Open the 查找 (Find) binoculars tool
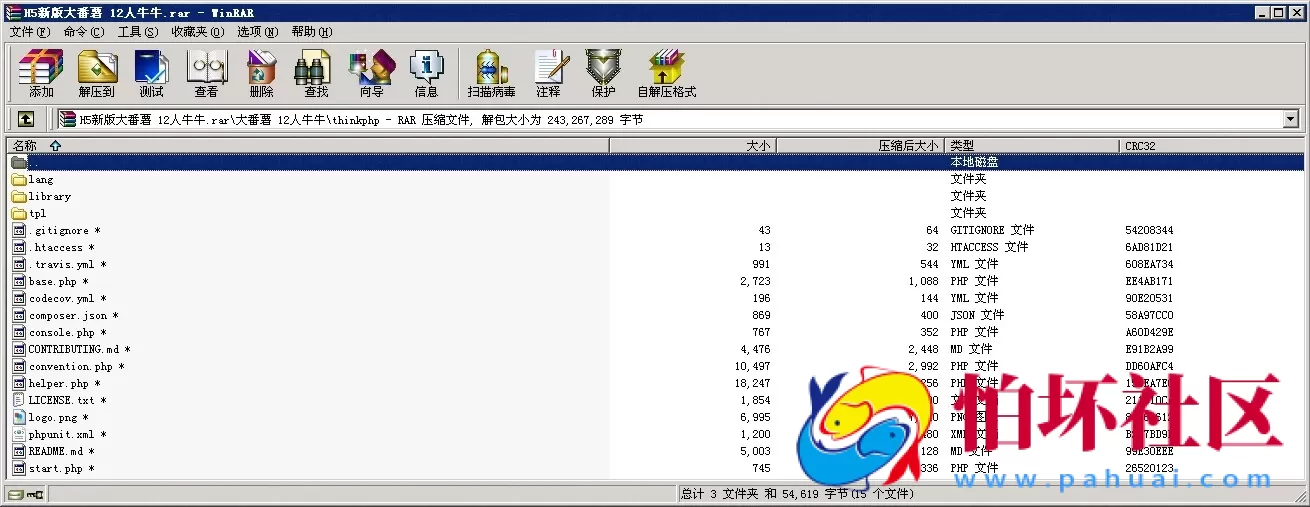The height and width of the screenshot is (507, 1310). (x=316, y=74)
